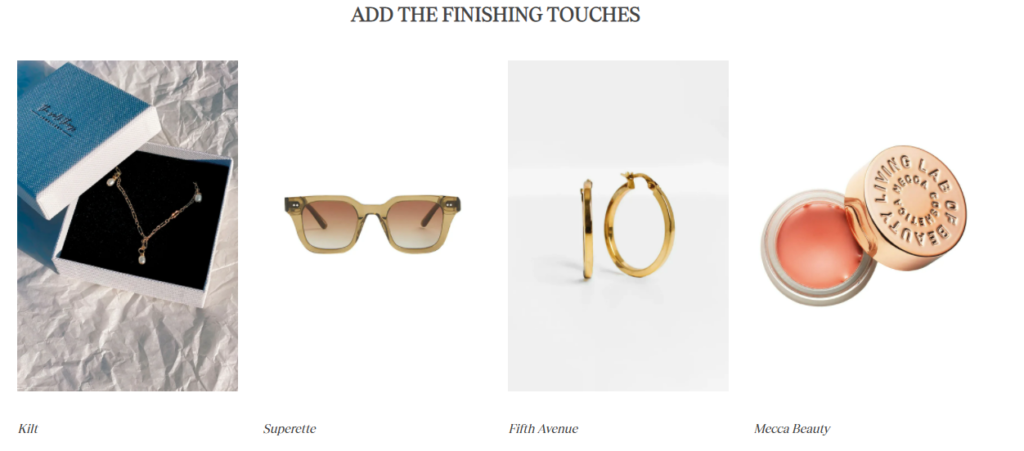Visit the Mecca Beauty brand link
Screen dimensions: 1024x451
click(x=792, y=429)
